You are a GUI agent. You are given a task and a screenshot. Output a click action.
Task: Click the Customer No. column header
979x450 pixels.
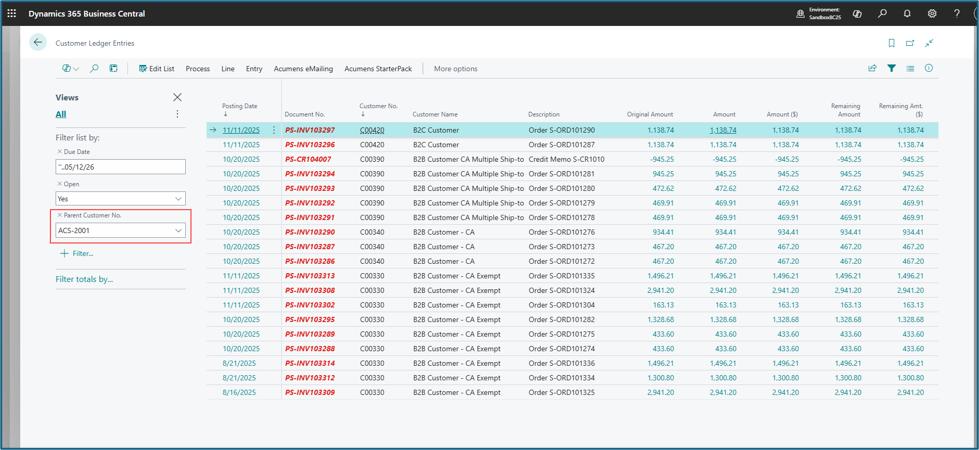378,106
